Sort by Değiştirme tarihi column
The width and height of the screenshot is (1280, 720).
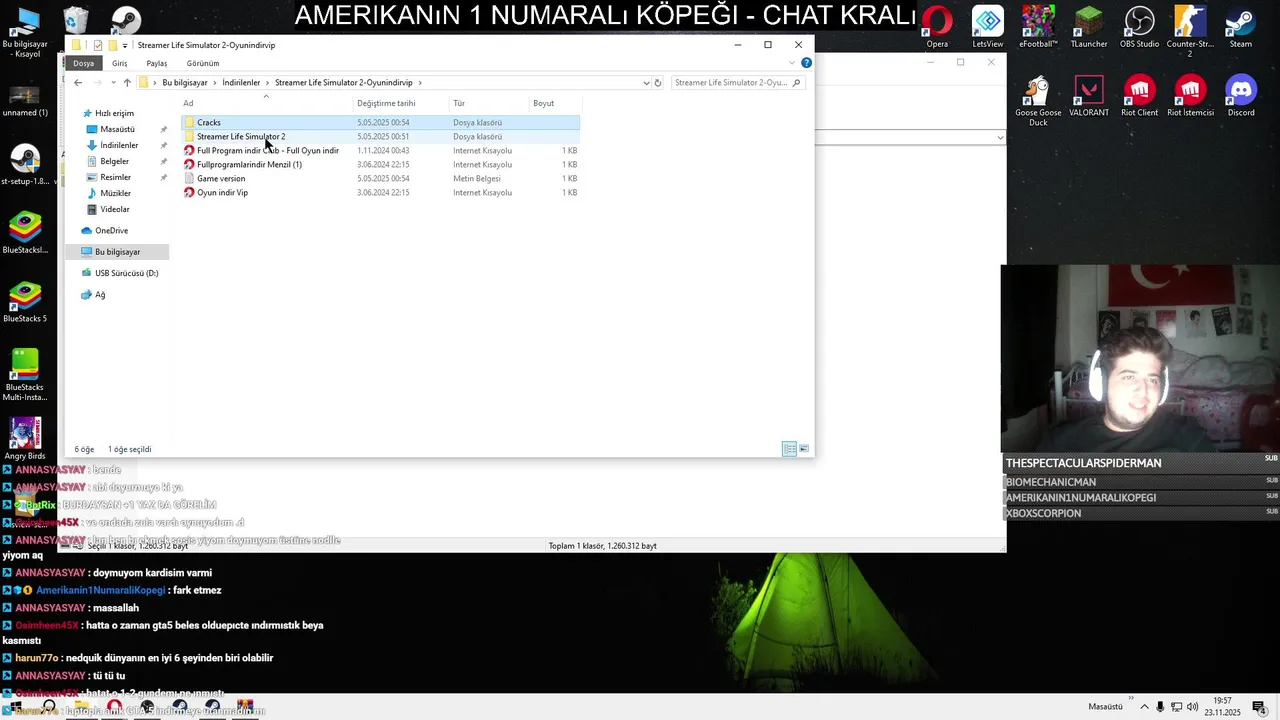401,103
